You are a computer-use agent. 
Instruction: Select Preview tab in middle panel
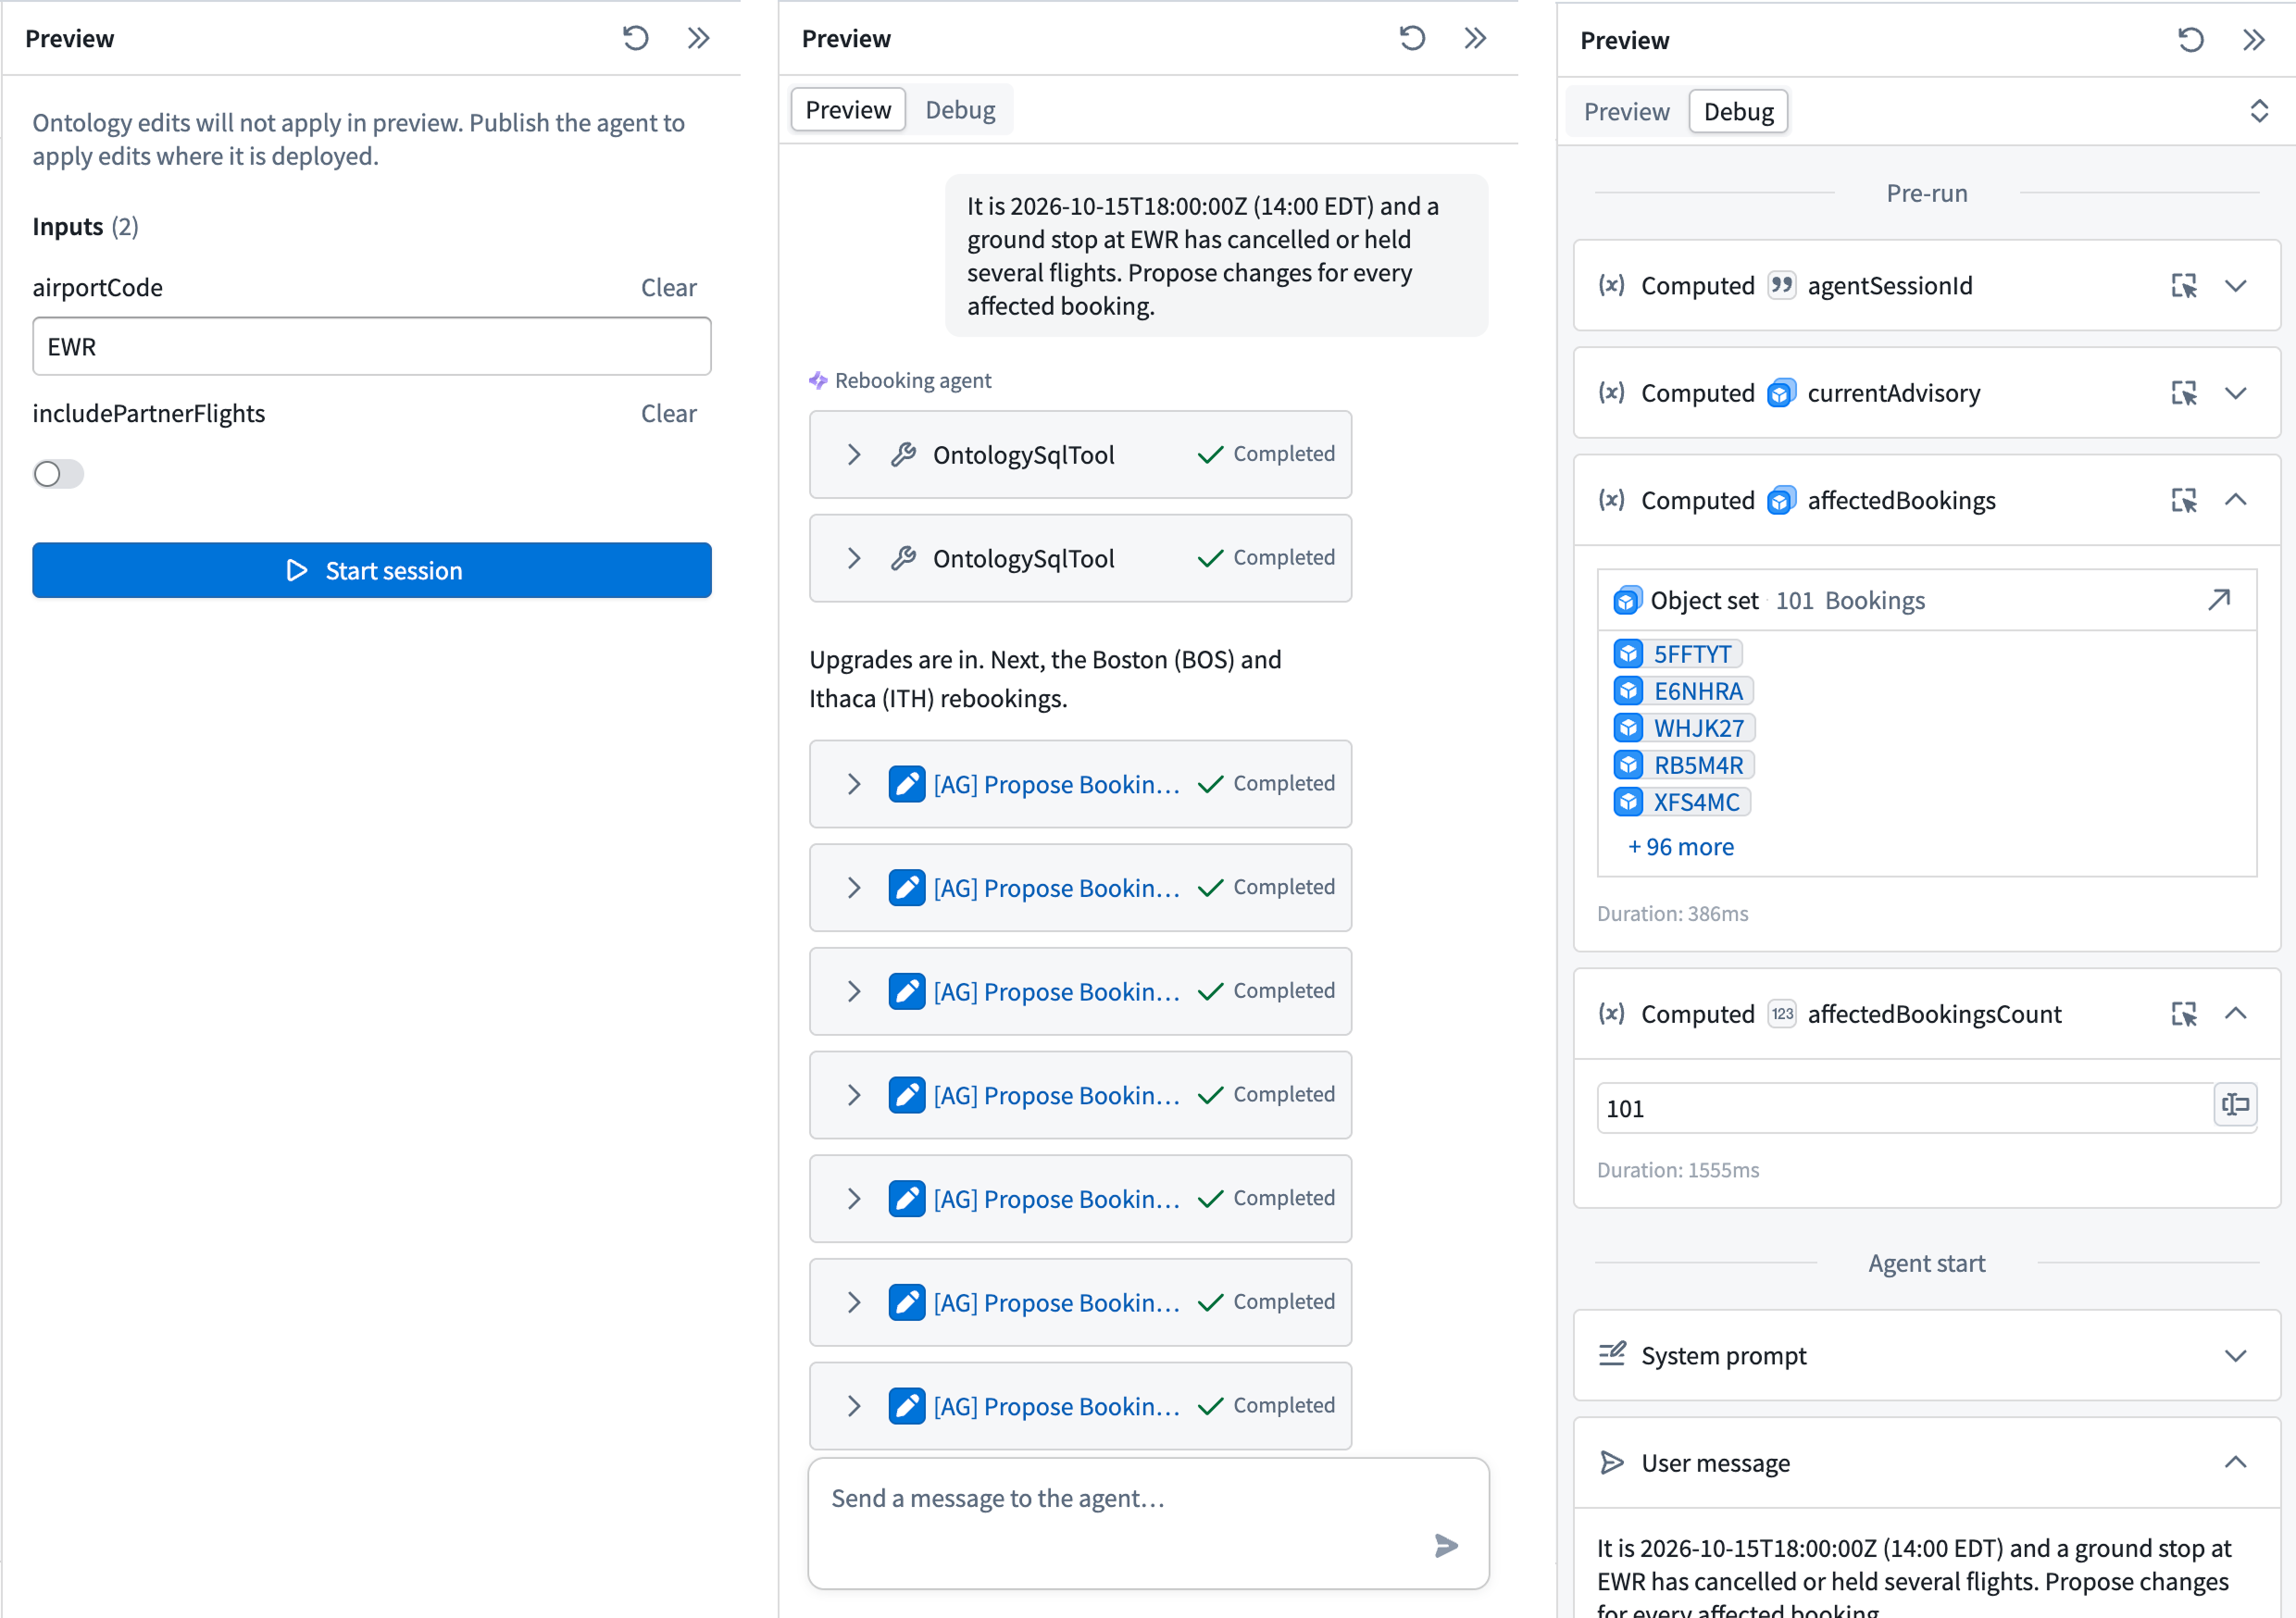click(x=848, y=110)
